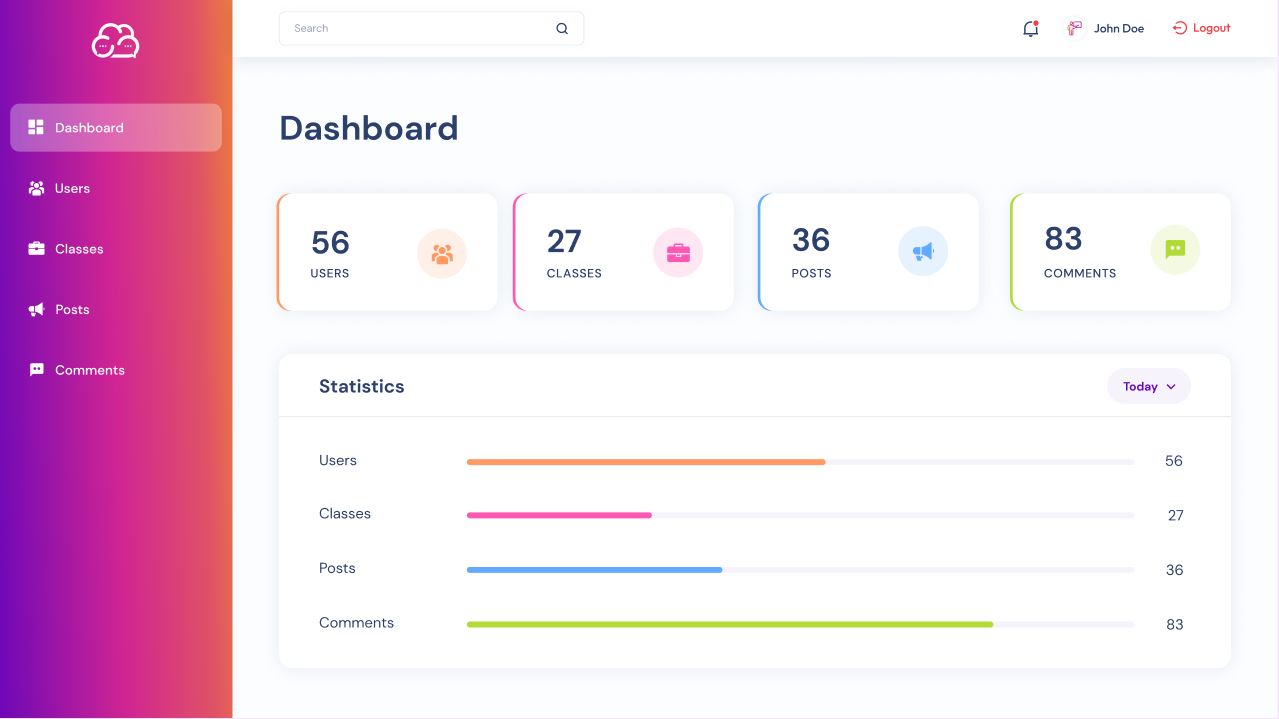The height and width of the screenshot is (719, 1279).
Task: Click the Dashboard sidebar icon
Action: [x=35, y=127]
